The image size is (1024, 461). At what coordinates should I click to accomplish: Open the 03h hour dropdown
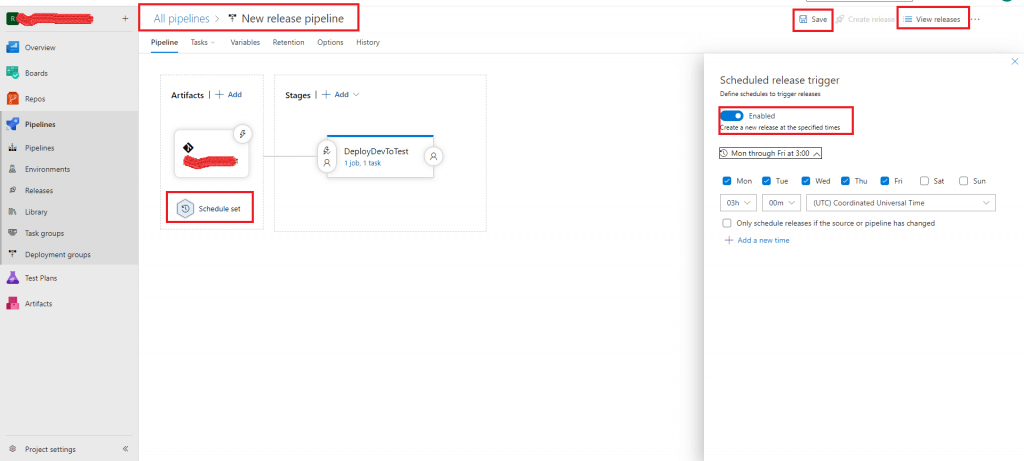738,203
